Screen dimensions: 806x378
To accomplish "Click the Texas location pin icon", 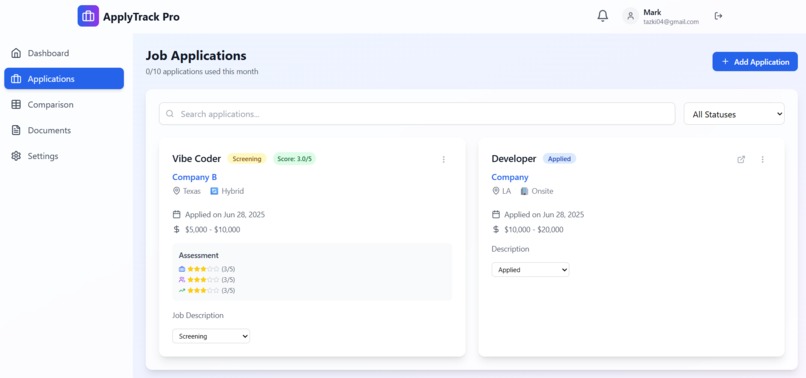I will tap(176, 191).
